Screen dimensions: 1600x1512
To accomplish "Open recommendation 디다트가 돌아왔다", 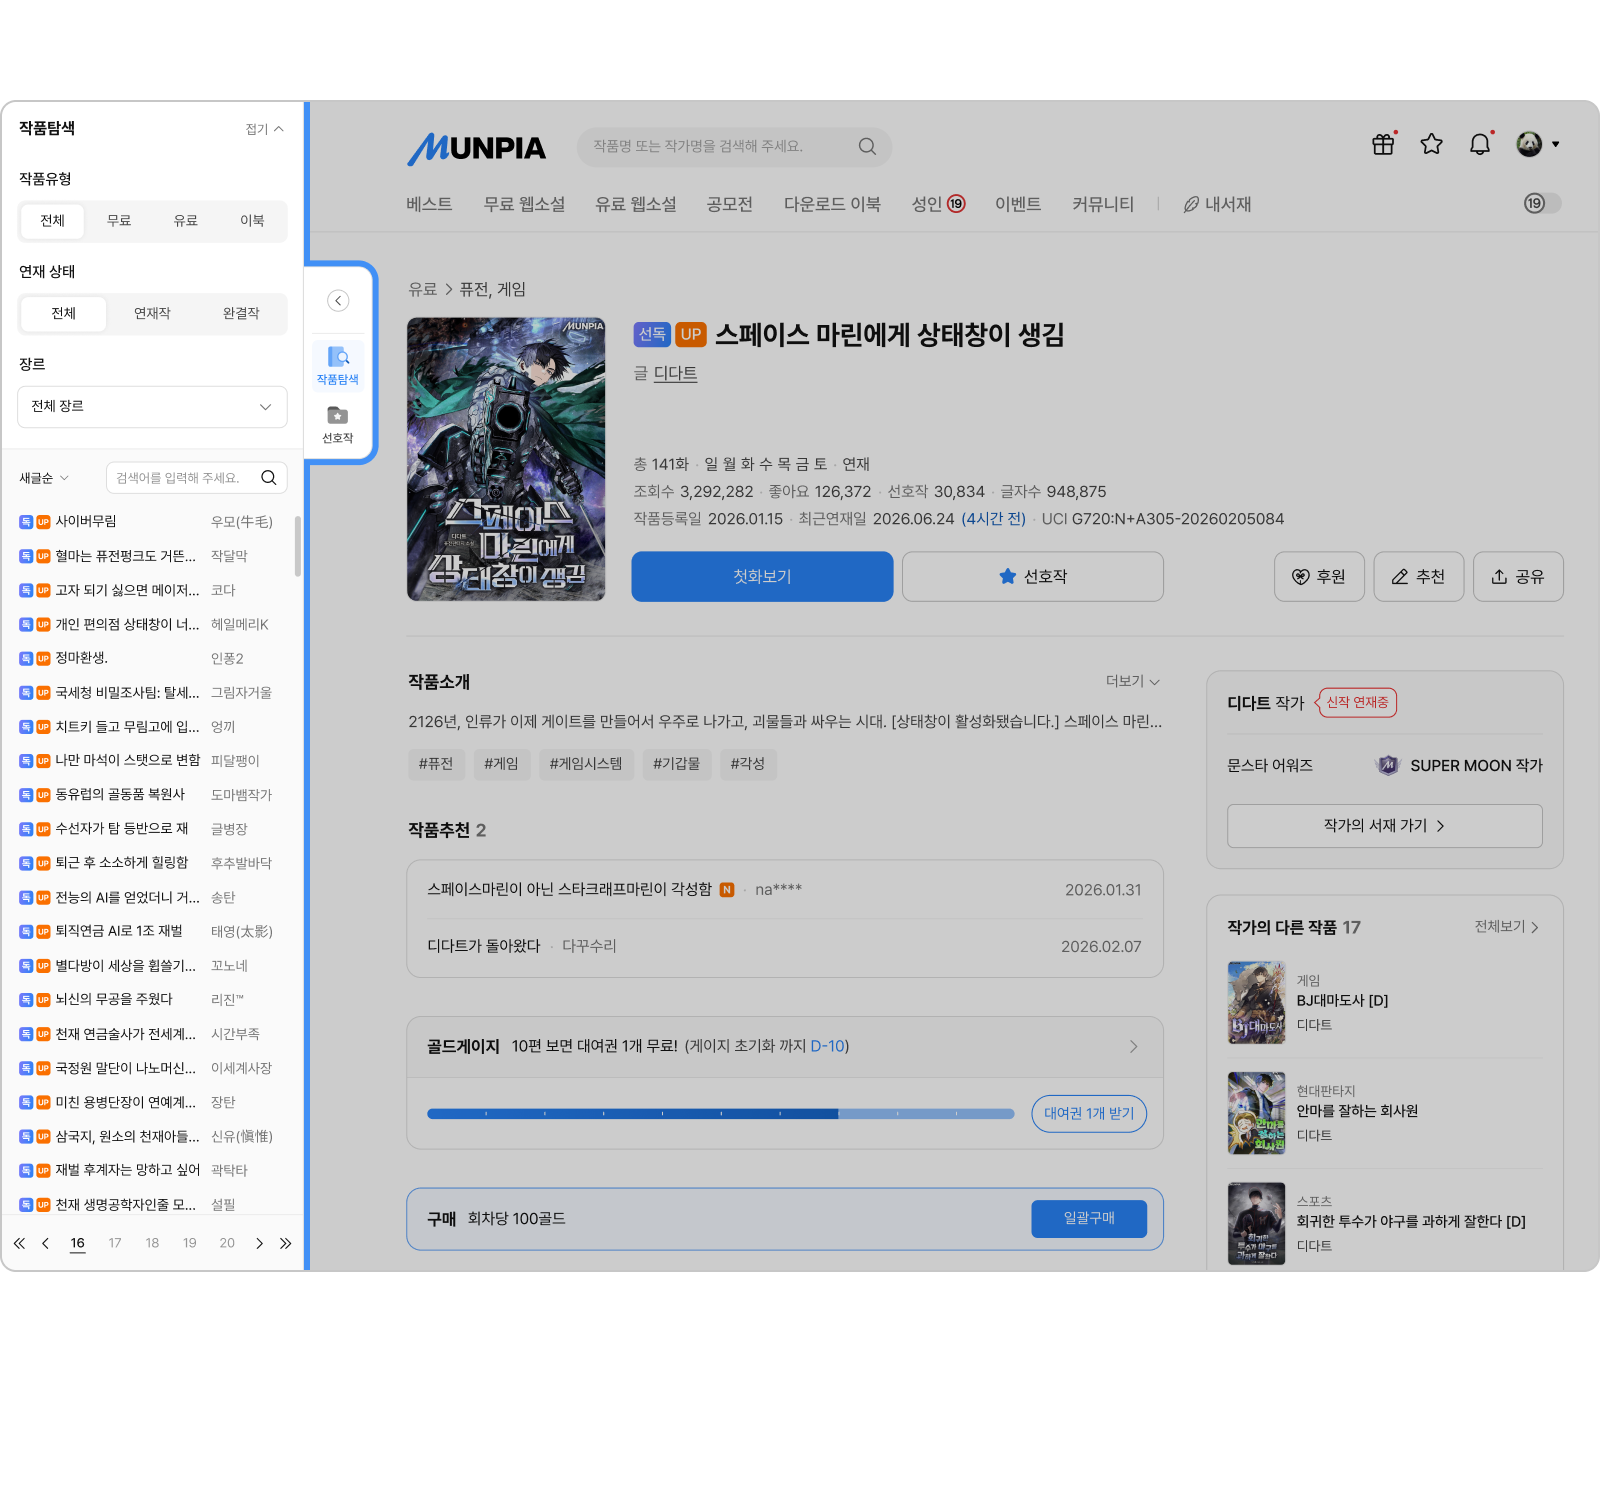I will point(484,946).
